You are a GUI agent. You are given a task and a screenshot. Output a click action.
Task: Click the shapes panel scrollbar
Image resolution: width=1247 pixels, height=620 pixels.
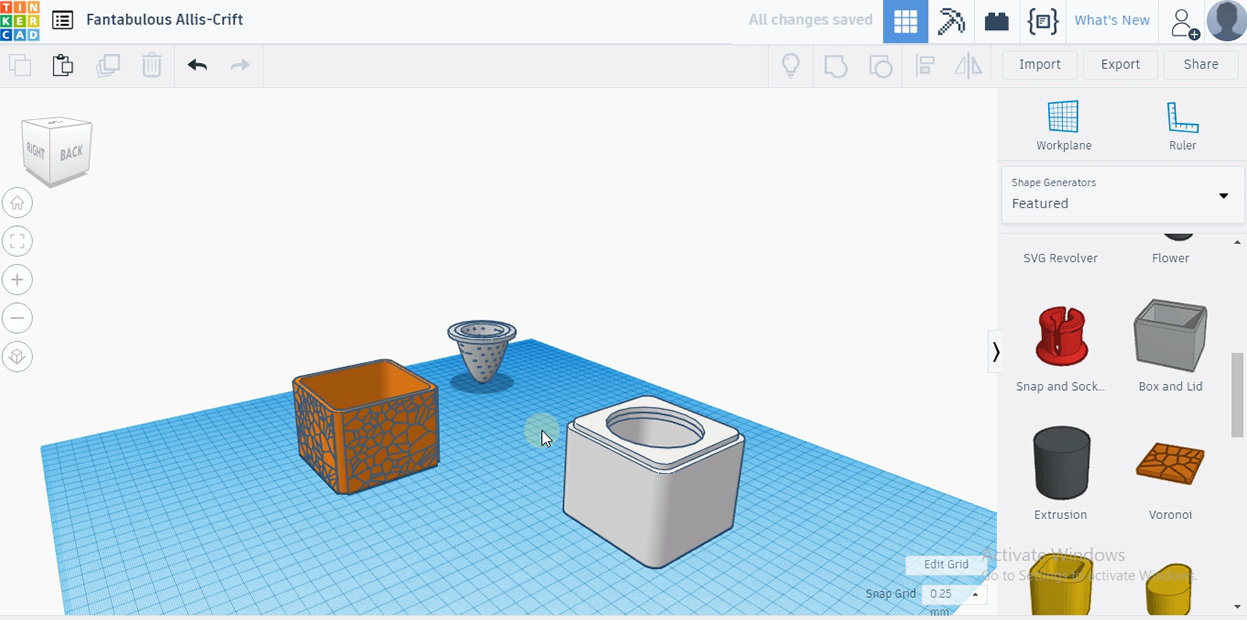click(1238, 395)
